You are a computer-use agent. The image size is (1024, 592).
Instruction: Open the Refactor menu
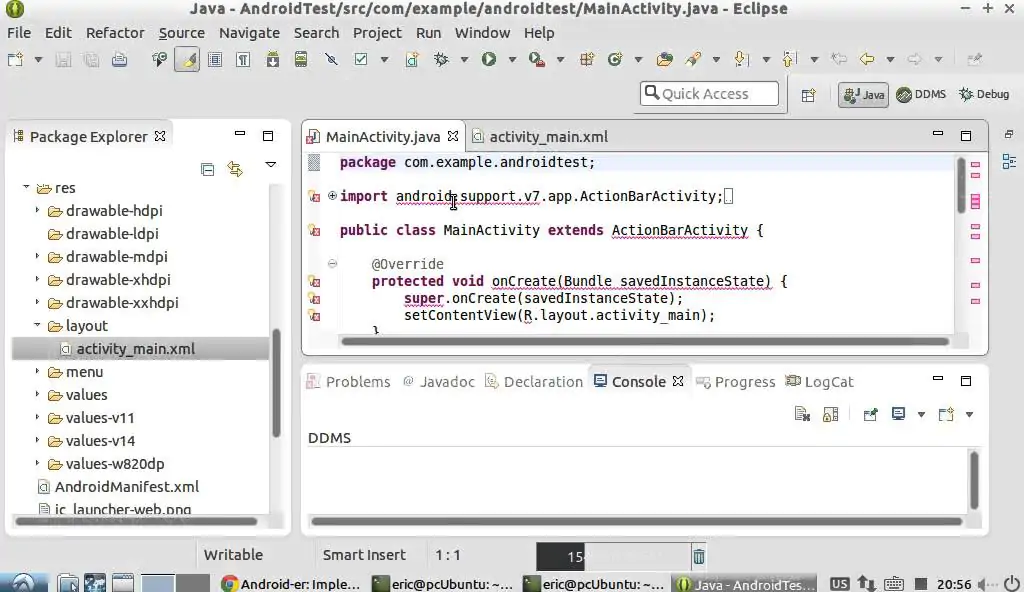[115, 33]
